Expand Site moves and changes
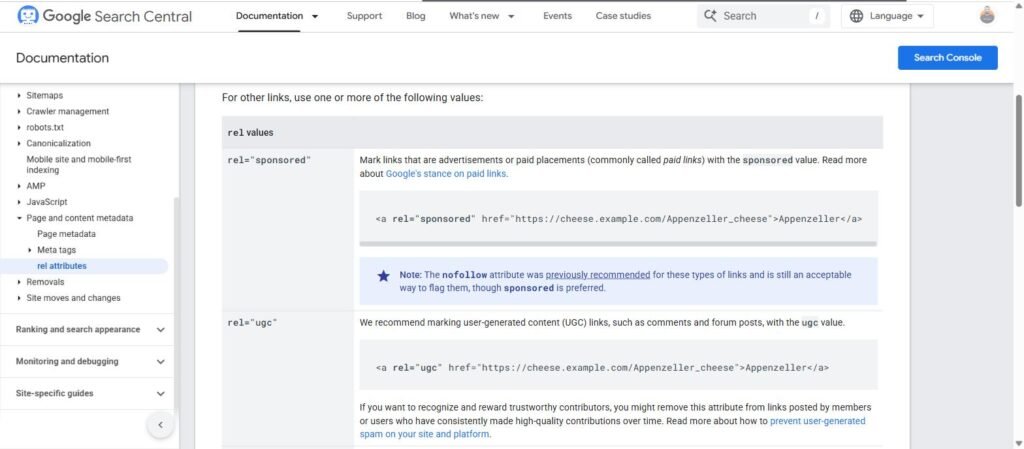This screenshot has height=449, width=1024. (x=20, y=298)
